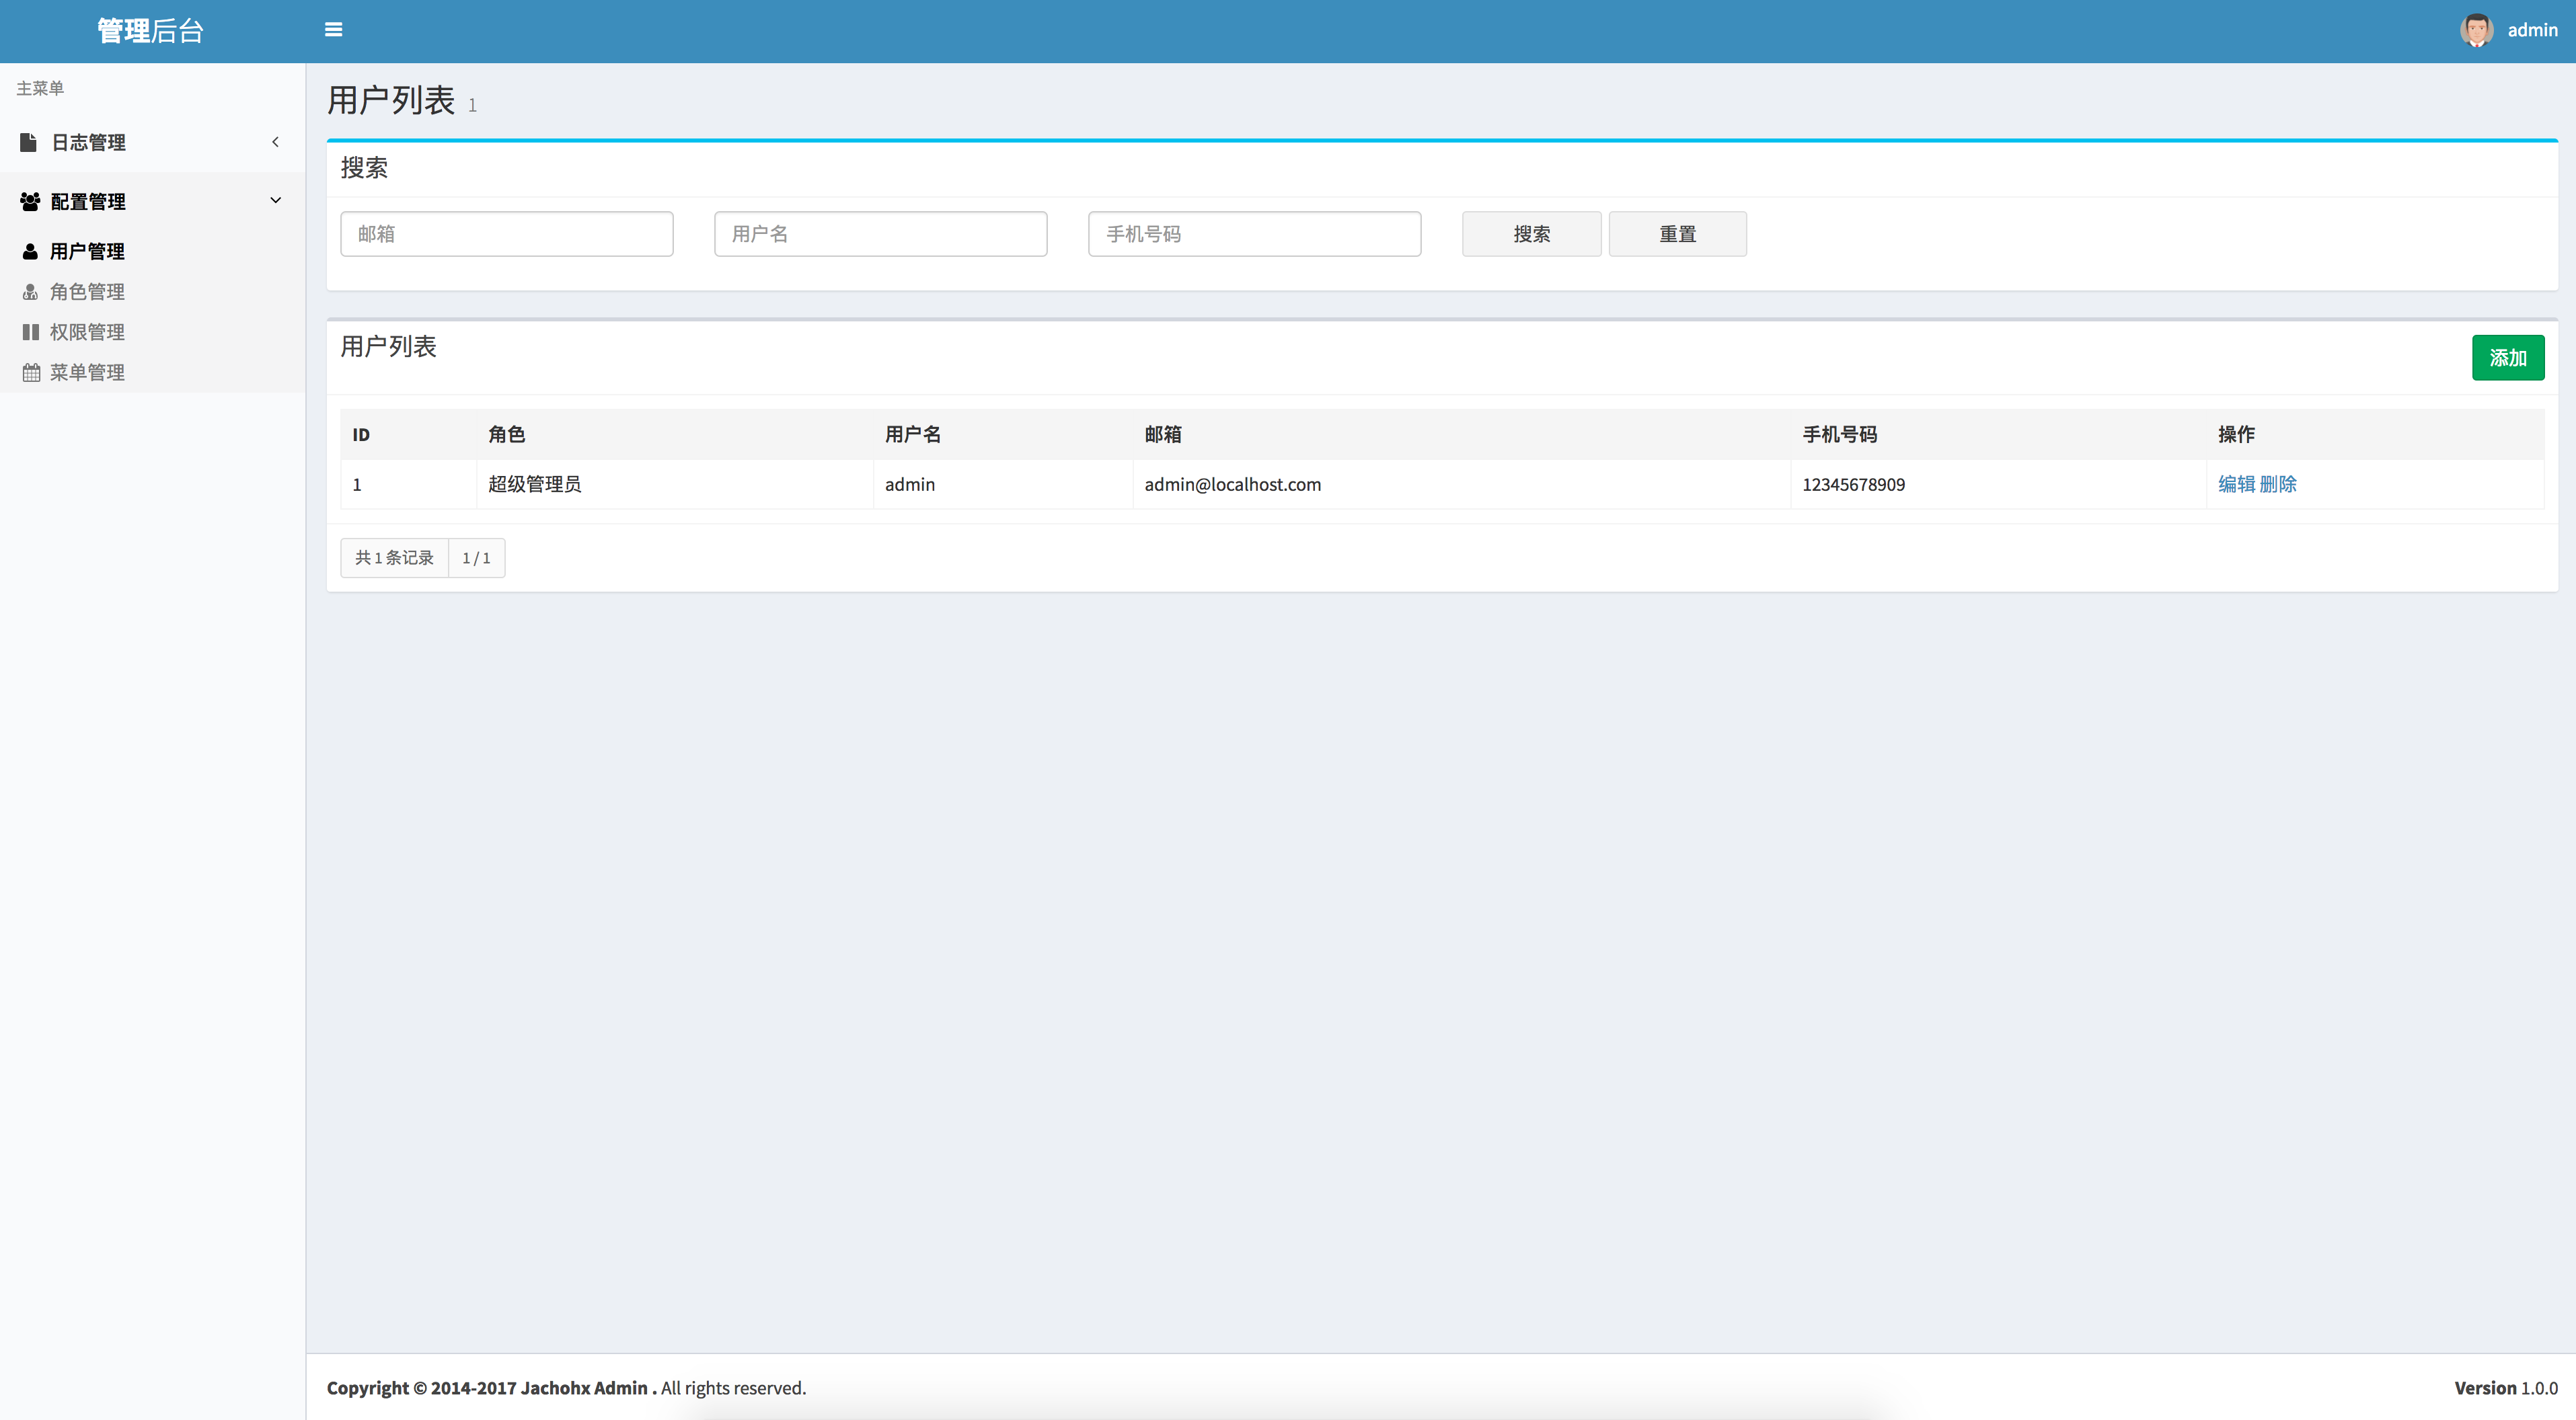Click the columns icon beside 权限管理
Screen dimensions: 2576x1420
pos(30,332)
